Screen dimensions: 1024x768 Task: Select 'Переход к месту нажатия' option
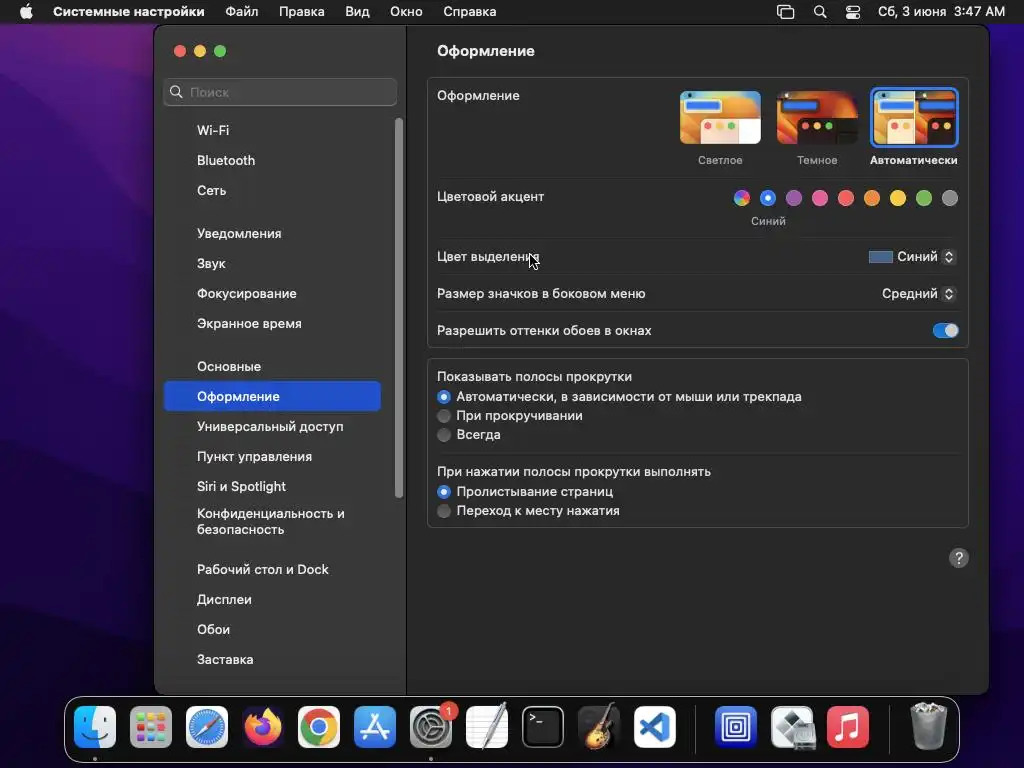444,511
